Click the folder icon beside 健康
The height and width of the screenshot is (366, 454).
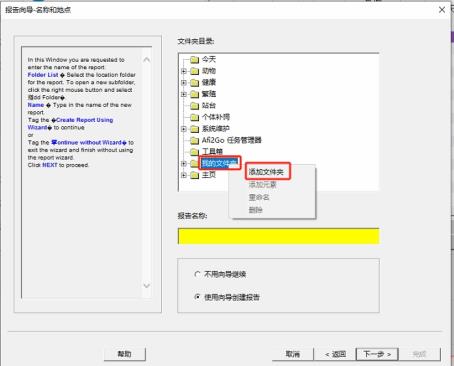point(194,83)
